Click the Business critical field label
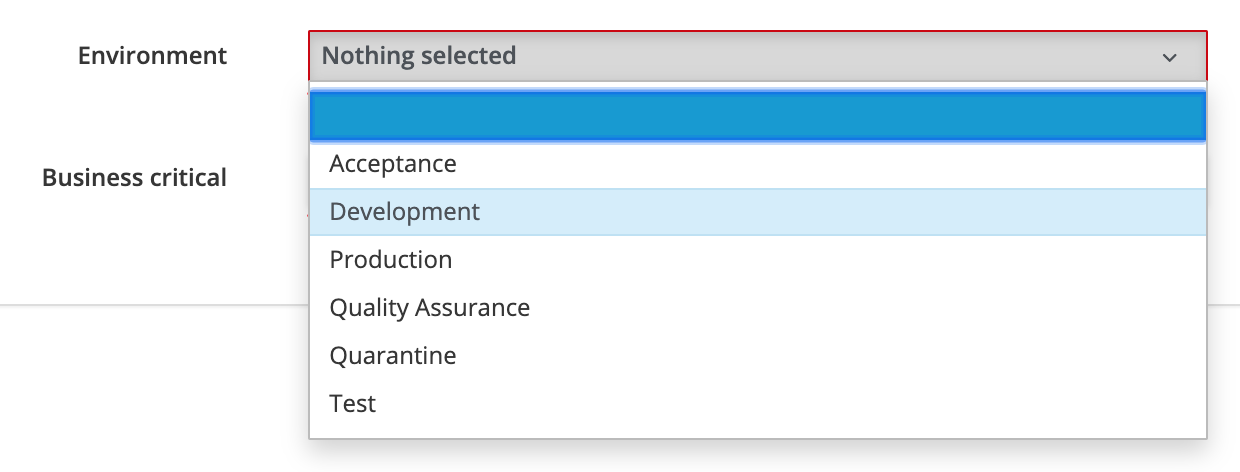 tap(135, 178)
